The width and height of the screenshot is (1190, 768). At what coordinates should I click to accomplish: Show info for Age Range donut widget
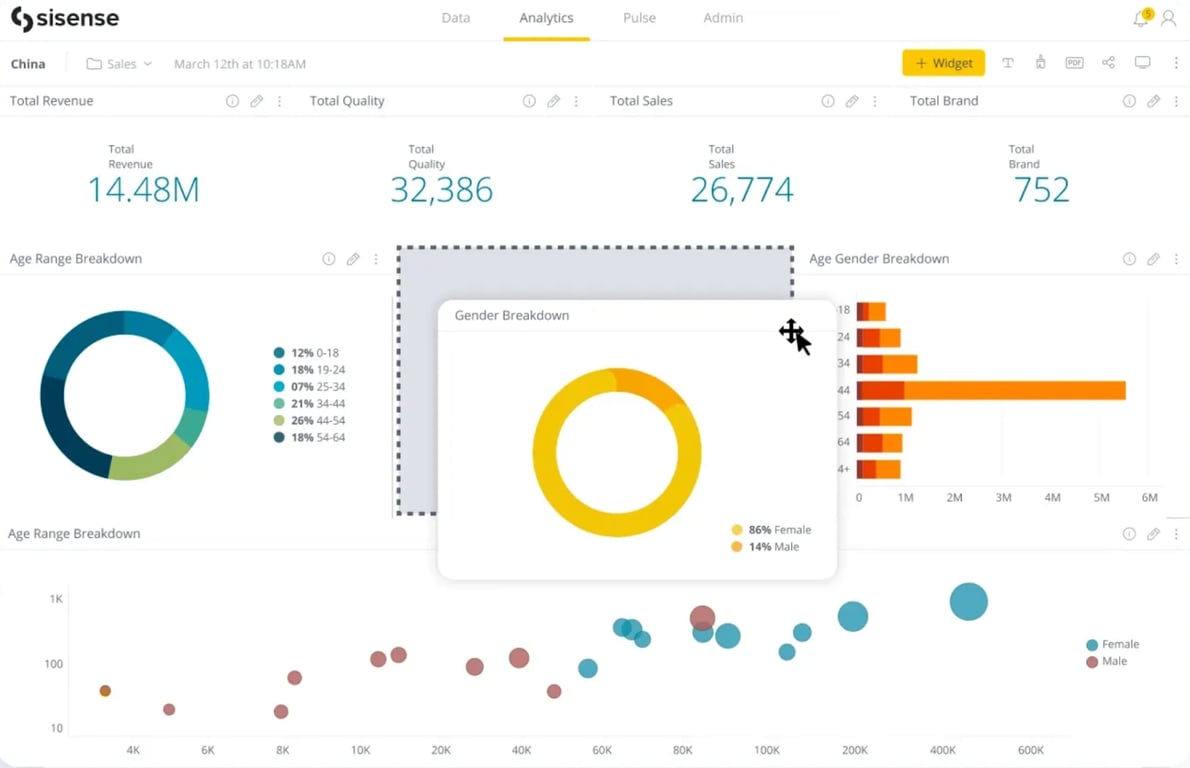pyautogui.click(x=329, y=259)
